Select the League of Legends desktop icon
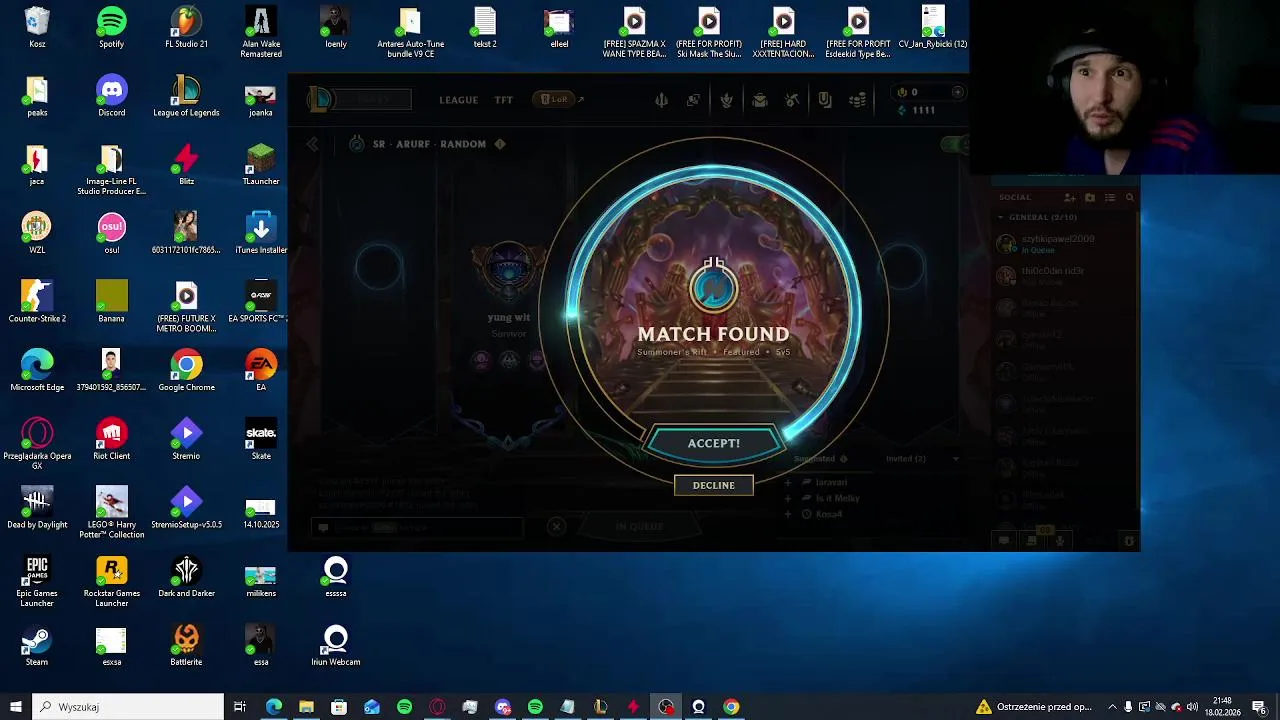Screen dimensions: 1280x720 [186, 97]
